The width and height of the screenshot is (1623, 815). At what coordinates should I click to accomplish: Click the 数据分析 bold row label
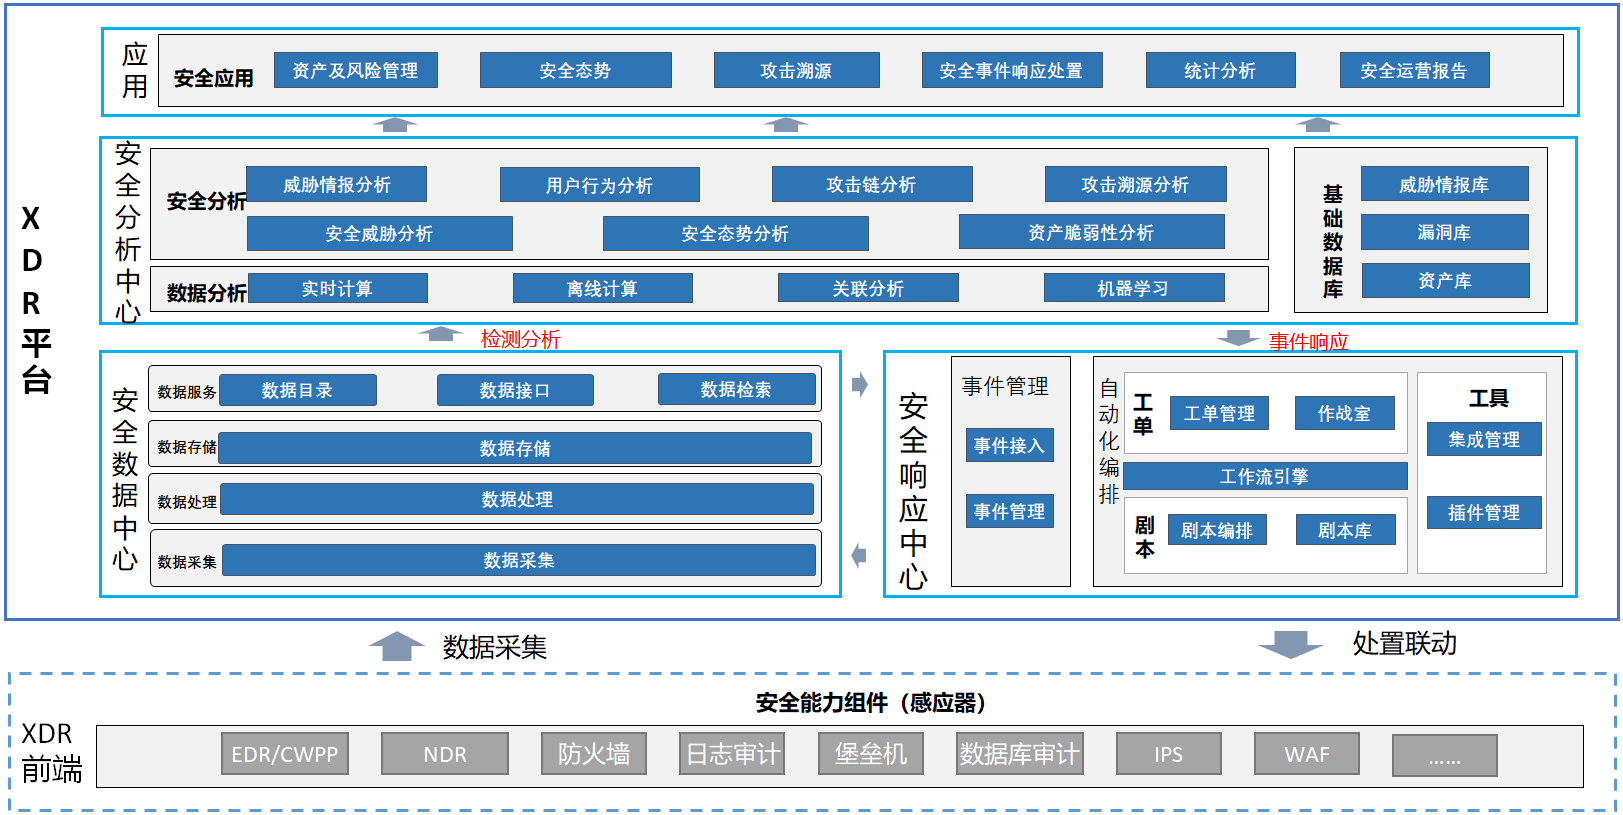(207, 293)
